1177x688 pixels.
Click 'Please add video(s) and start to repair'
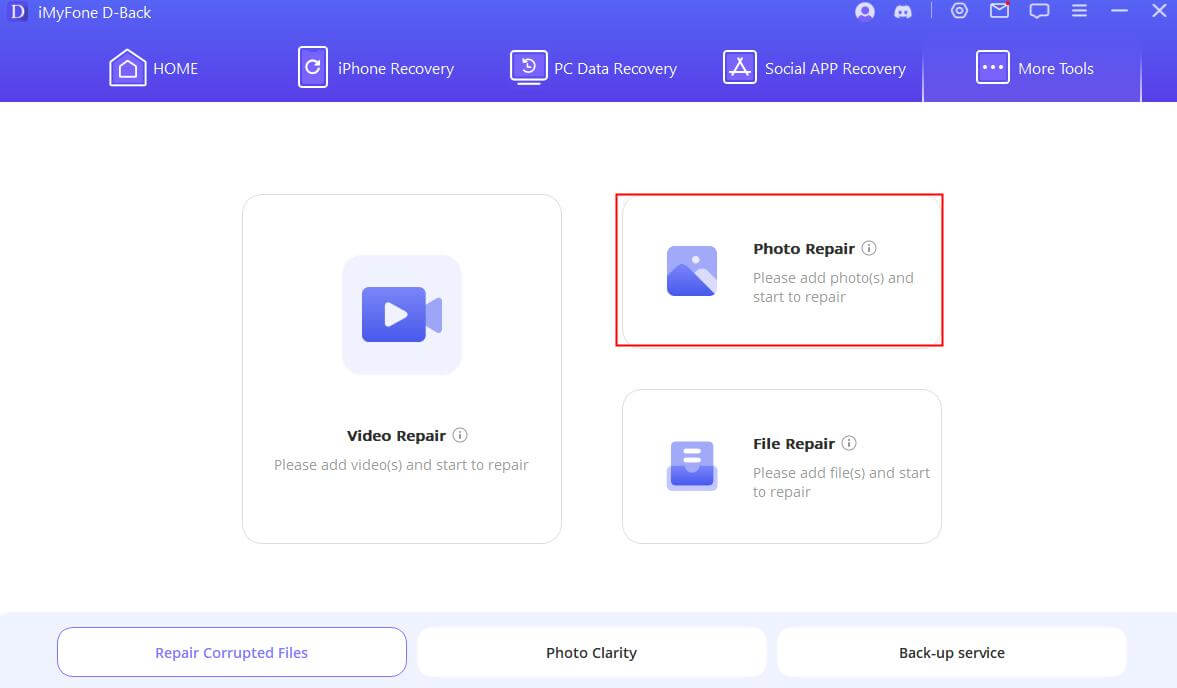(x=402, y=465)
